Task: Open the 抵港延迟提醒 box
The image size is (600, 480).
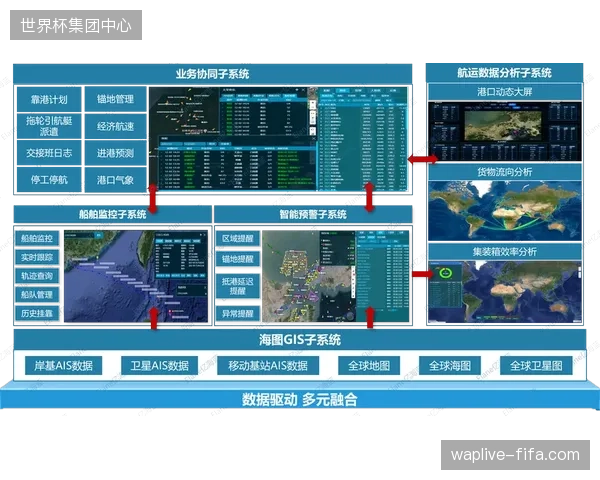Action: click(x=238, y=286)
